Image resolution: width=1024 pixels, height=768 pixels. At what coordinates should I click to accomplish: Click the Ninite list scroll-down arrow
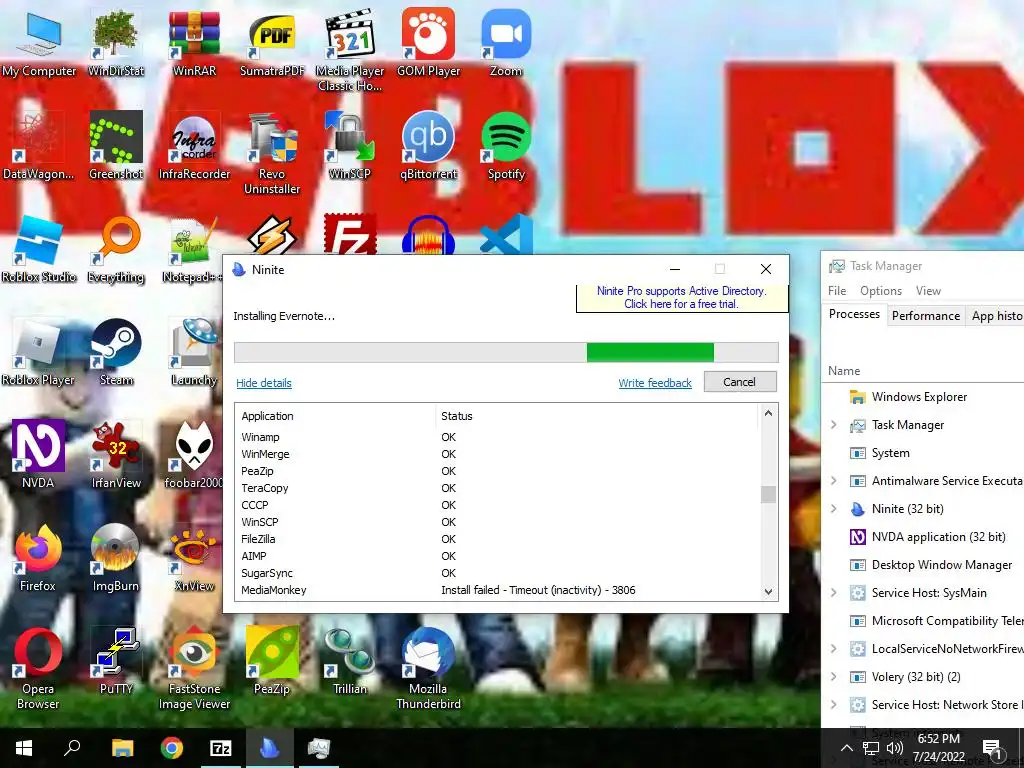pos(769,592)
